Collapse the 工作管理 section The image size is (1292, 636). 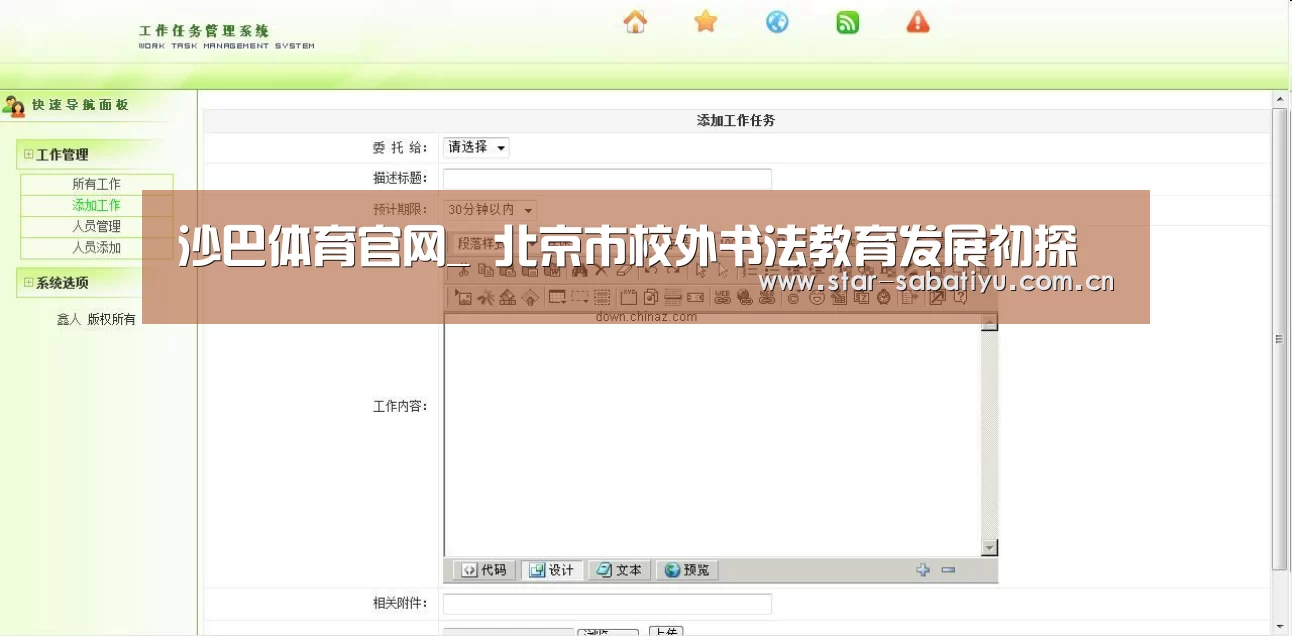pos(29,154)
